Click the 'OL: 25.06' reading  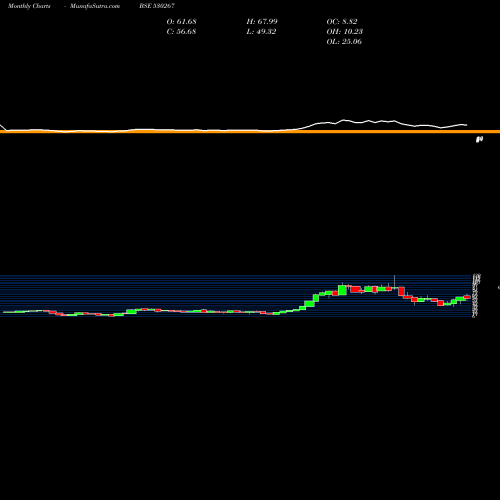click(344, 41)
